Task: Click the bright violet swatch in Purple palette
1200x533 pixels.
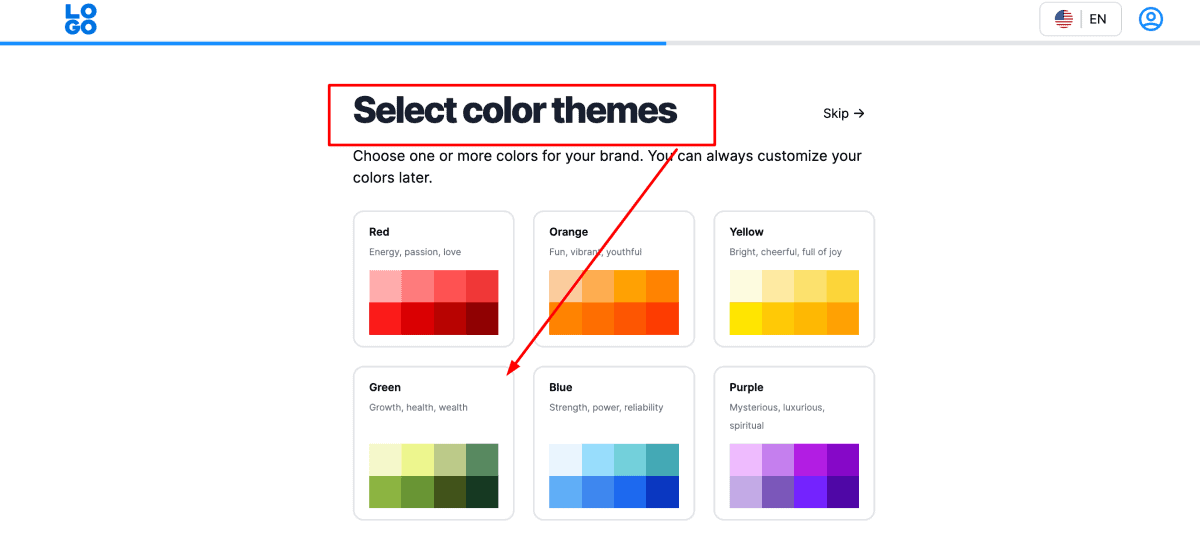Action: coord(810,492)
